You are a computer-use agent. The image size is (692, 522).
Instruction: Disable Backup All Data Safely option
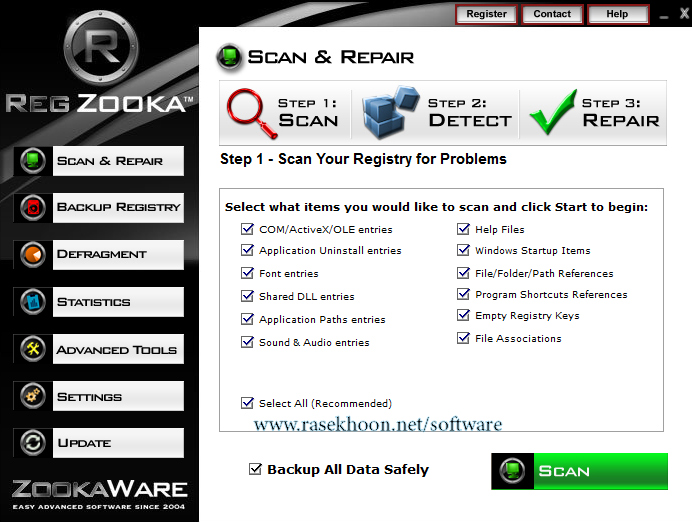pos(255,469)
